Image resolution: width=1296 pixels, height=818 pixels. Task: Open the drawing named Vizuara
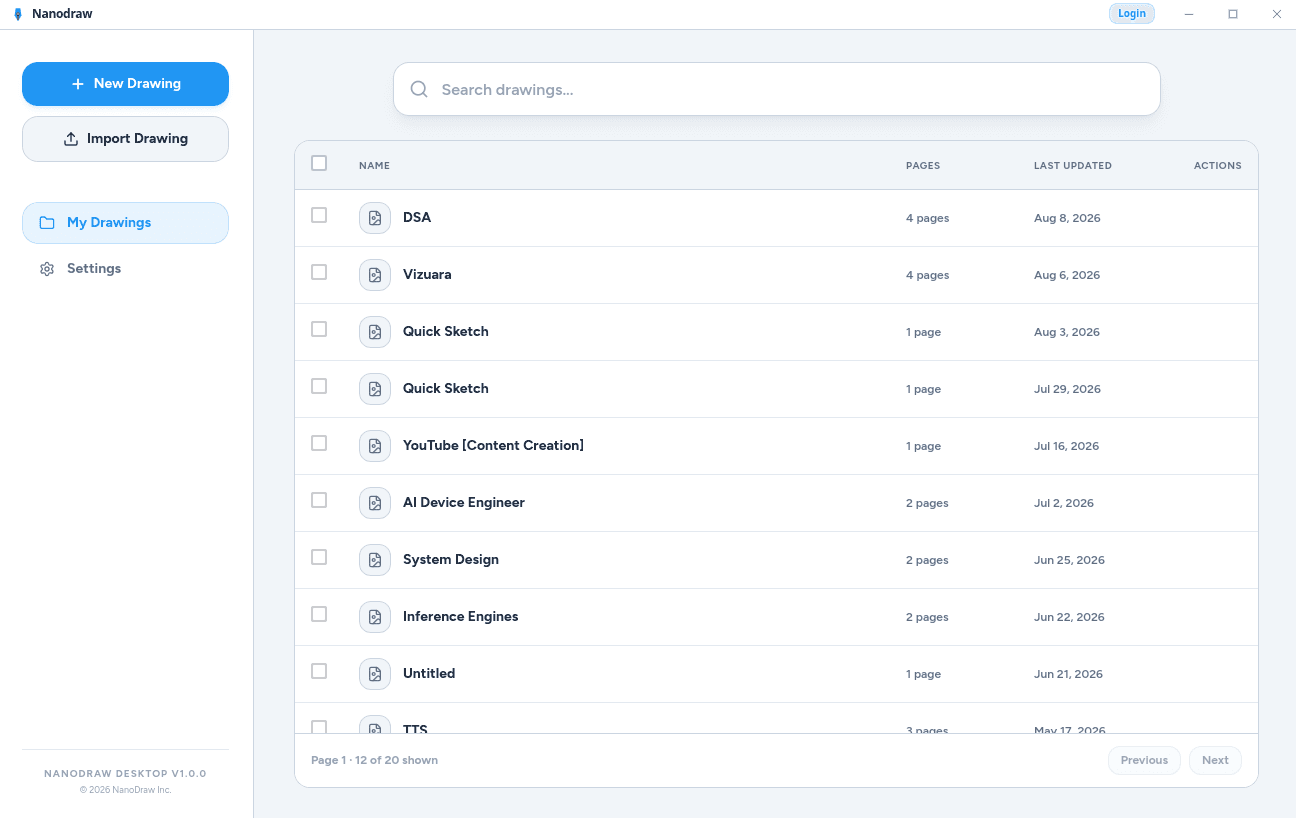427,275
